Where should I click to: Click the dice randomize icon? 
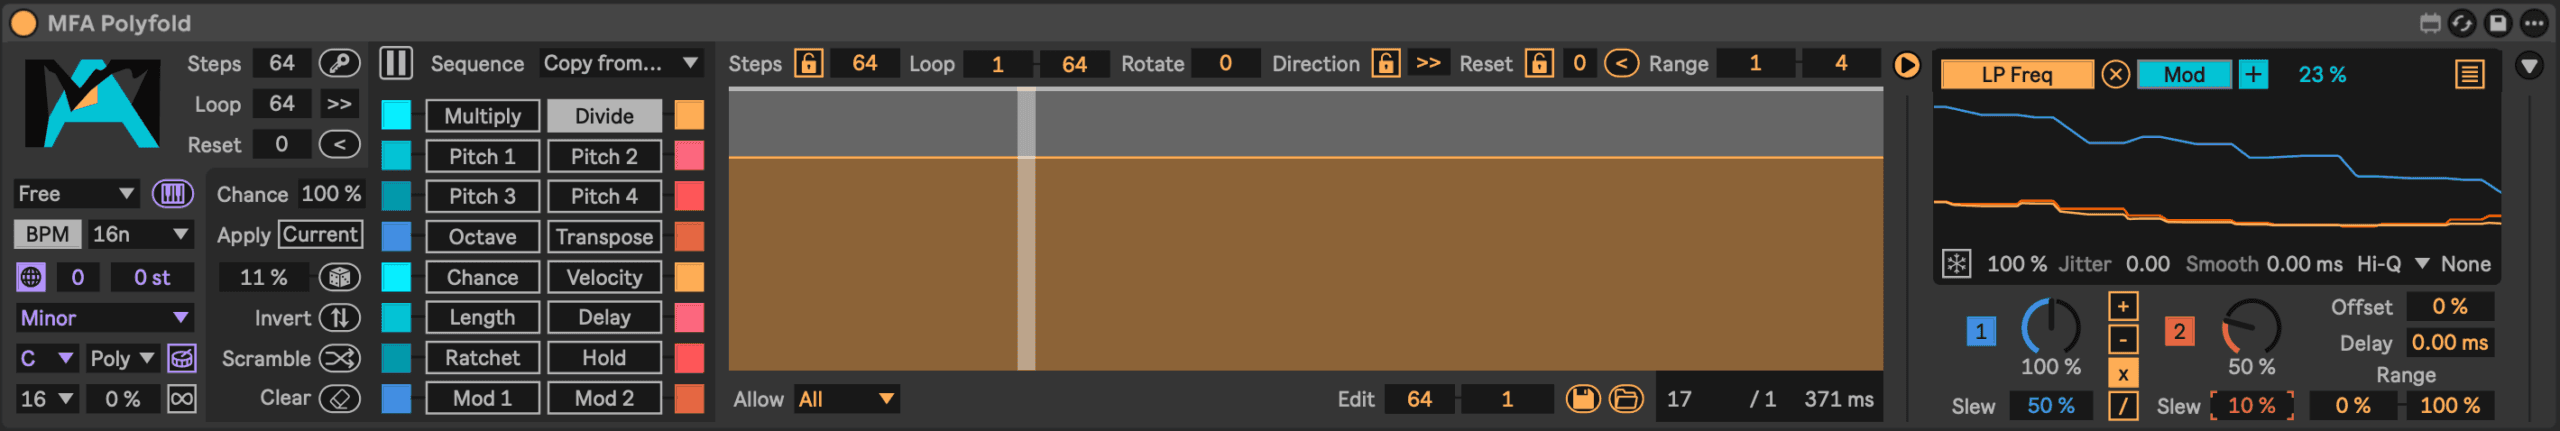[x=340, y=277]
